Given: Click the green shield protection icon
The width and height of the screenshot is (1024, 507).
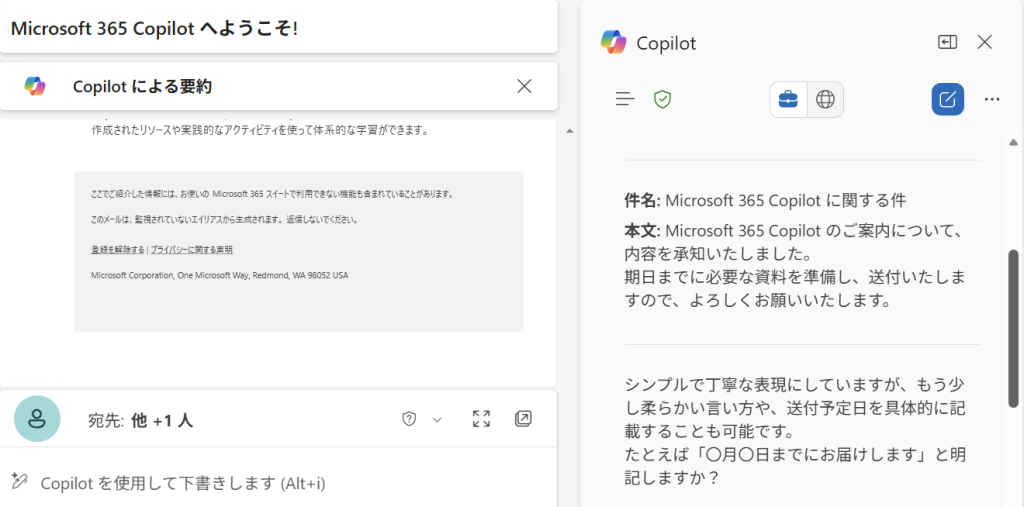Looking at the screenshot, I should [661, 99].
